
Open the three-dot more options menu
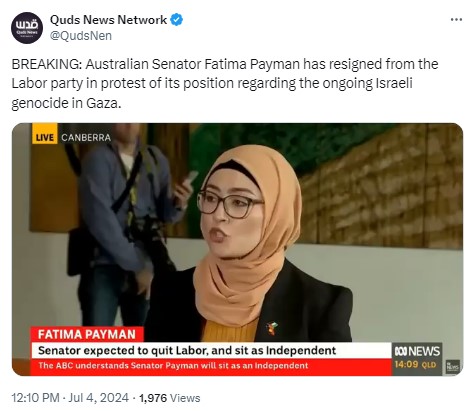pyautogui.click(x=456, y=20)
